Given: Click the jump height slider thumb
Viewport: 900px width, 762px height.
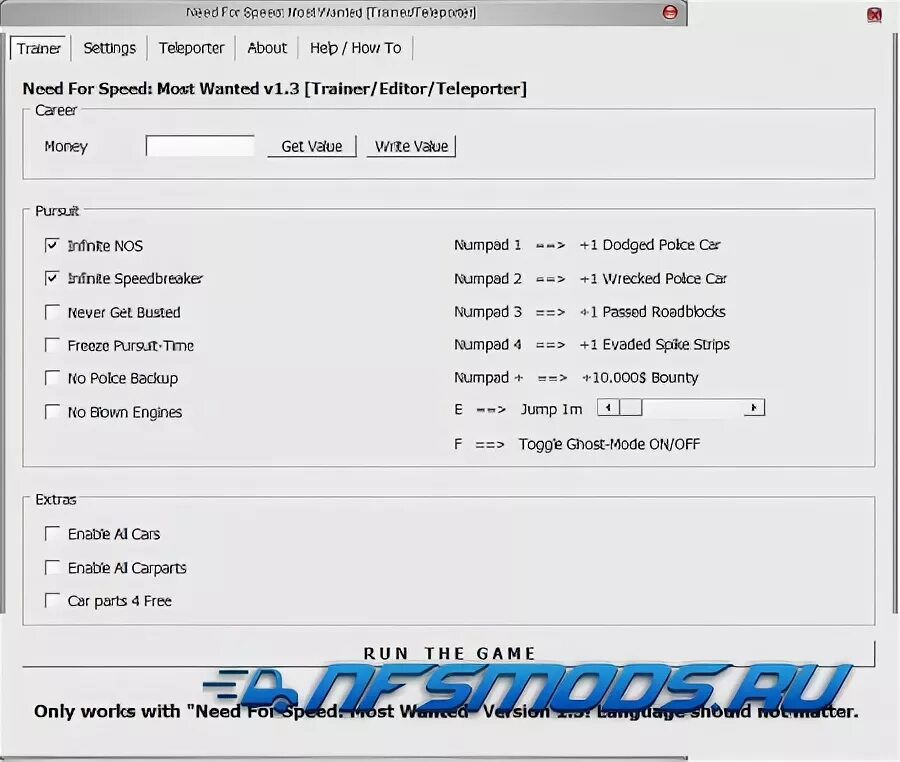Looking at the screenshot, I should (x=630, y=408).
